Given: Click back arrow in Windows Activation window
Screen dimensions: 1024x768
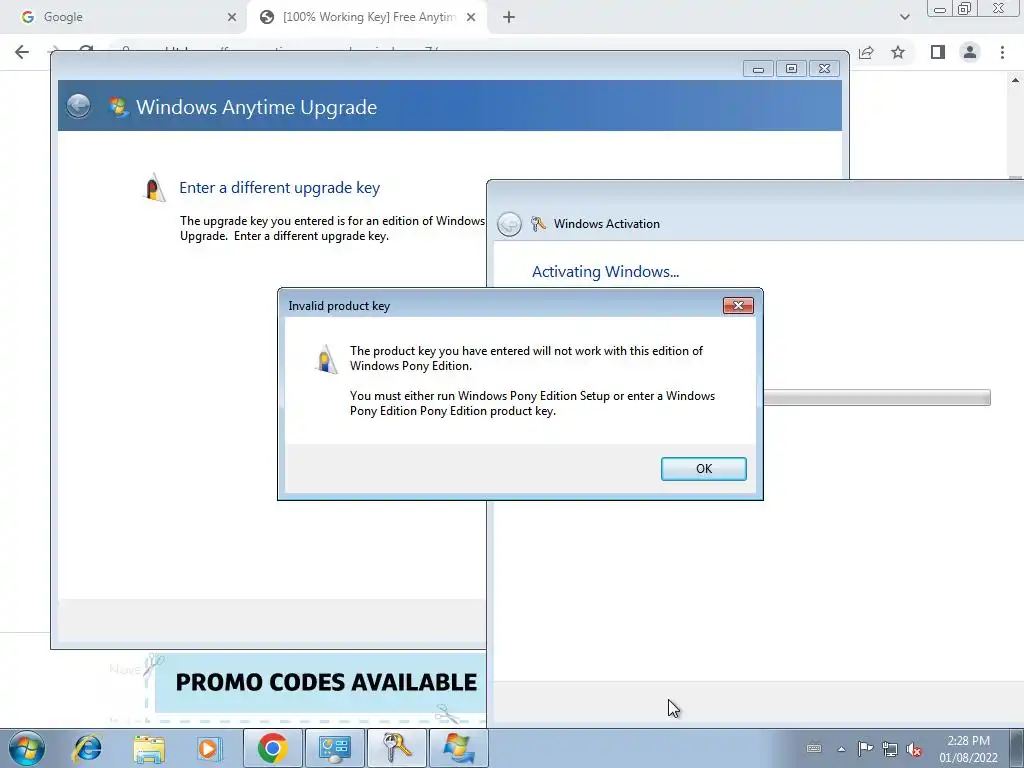Looking at the screenshot, I should (509, 224).
